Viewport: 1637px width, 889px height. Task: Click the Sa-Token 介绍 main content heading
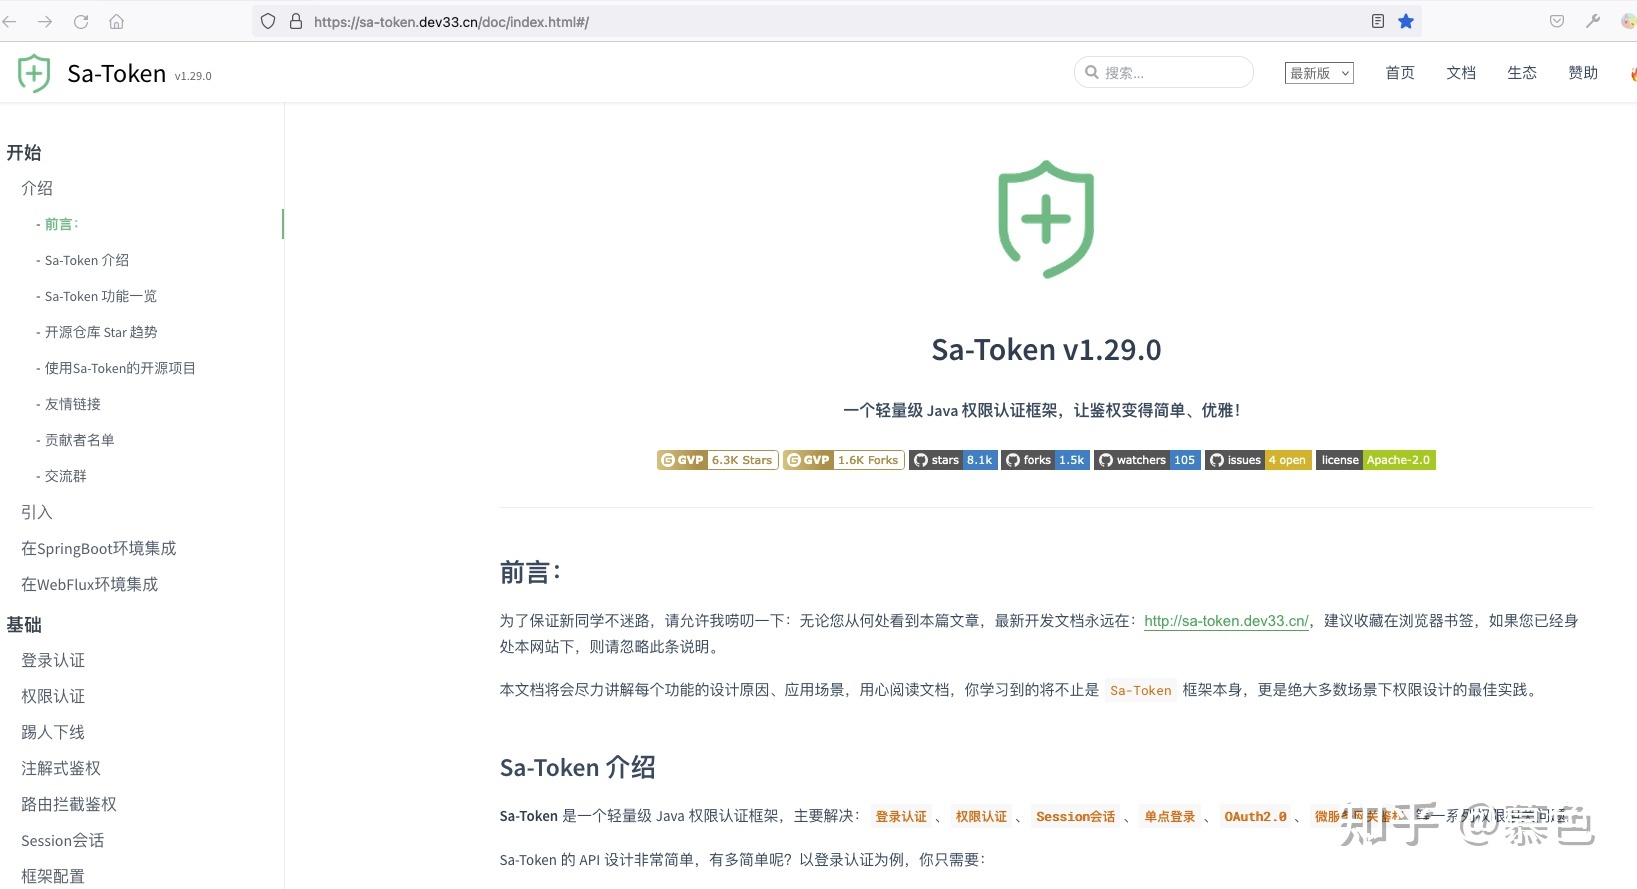(578, 767)
